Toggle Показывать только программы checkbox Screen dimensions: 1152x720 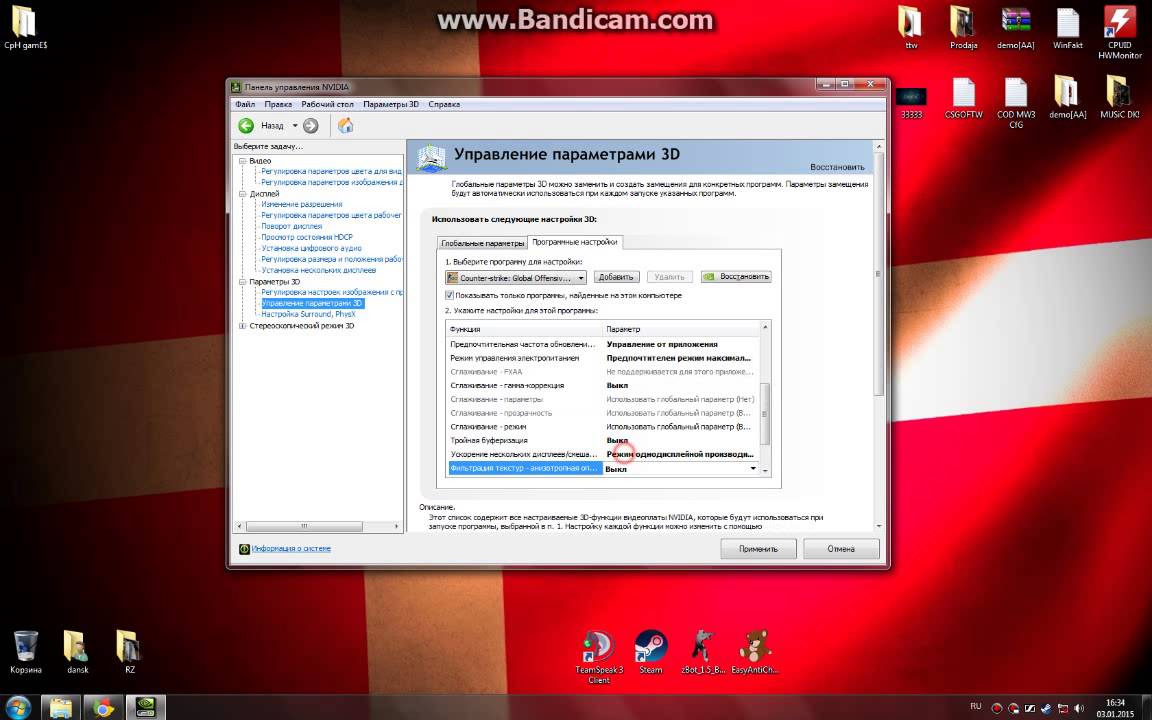pyautogui.click(x=449, y=295)
